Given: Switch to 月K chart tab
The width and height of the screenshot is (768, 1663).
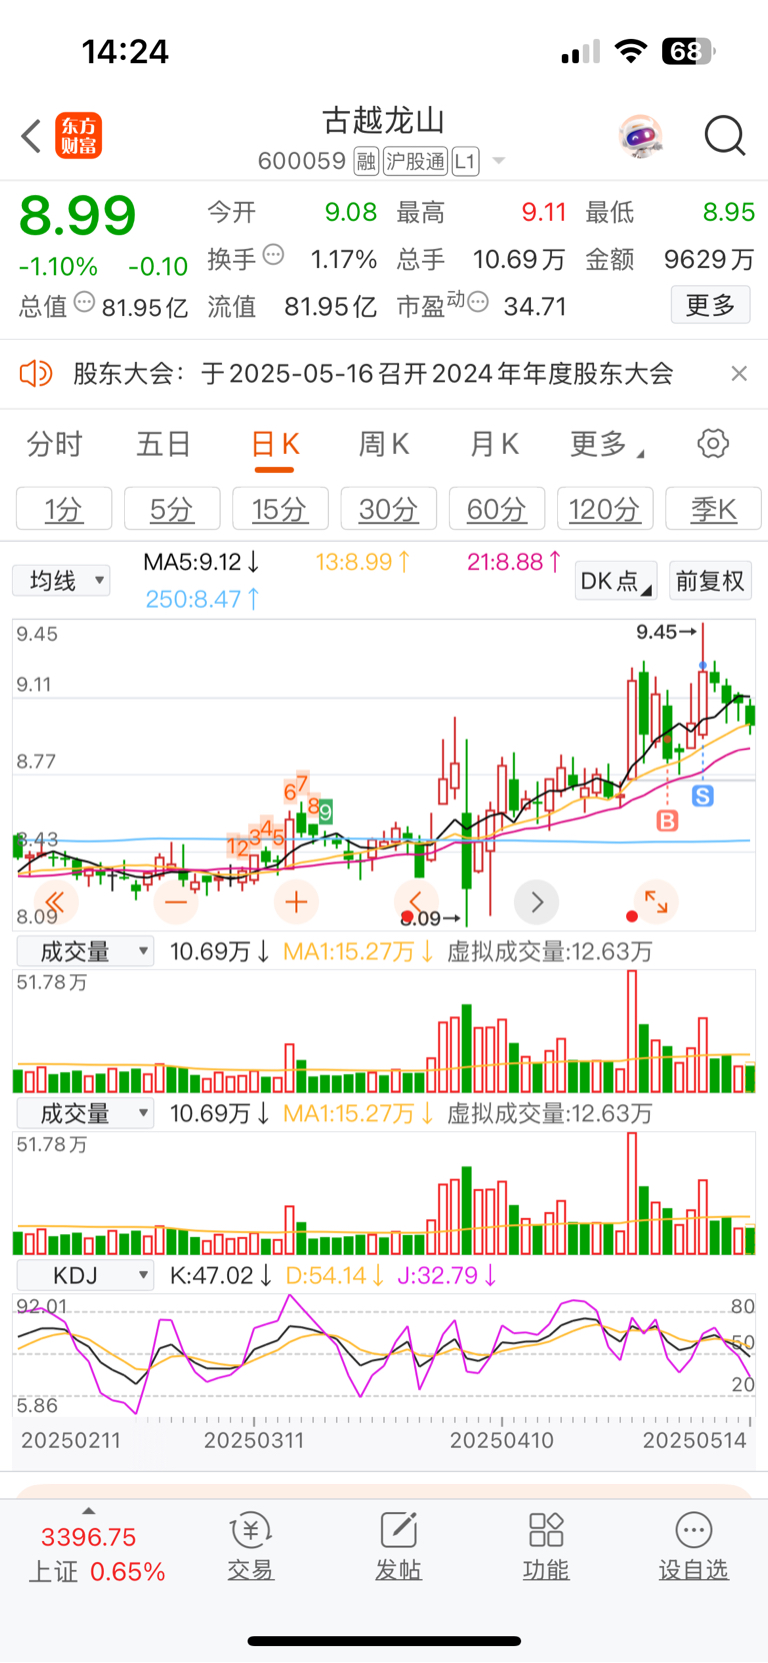Looking at the screenshot, I should tap(494, 444).
